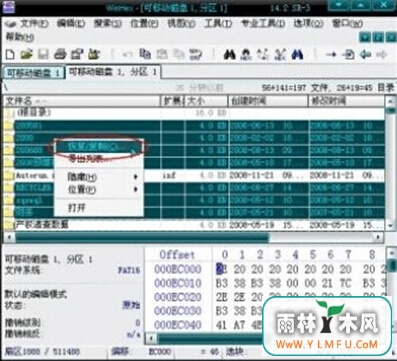Select the RECYCLER folder row
This screenshot has height=361, width=397.
coord(195,188)
